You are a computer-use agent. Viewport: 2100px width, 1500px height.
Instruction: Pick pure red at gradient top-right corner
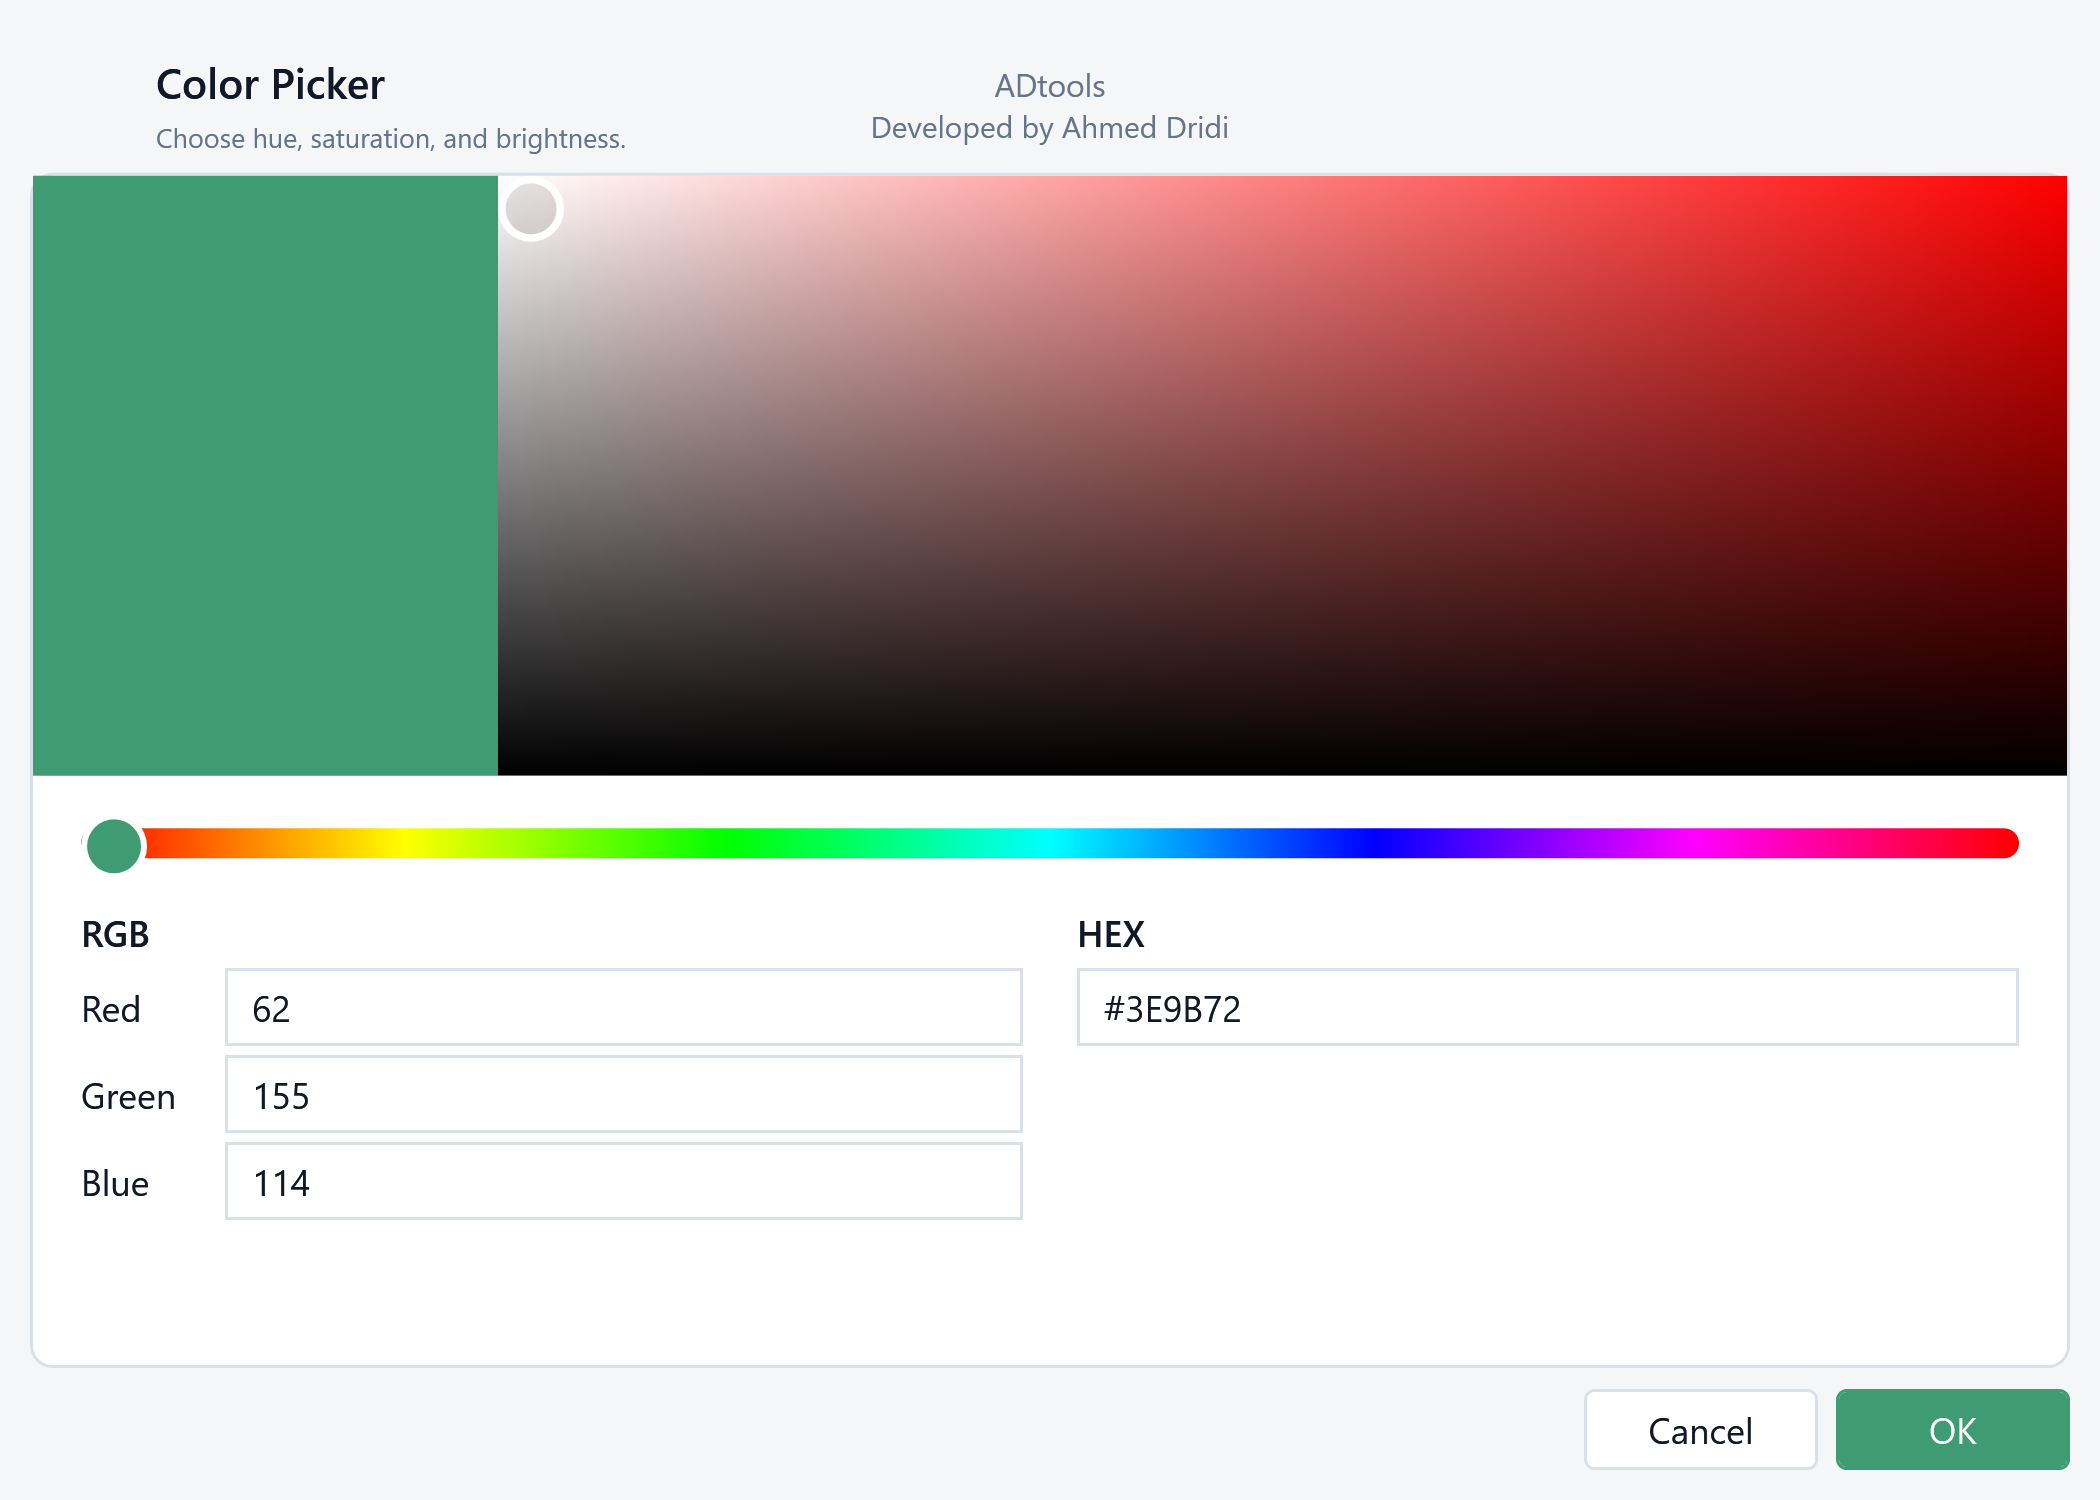pos(2058,184)
